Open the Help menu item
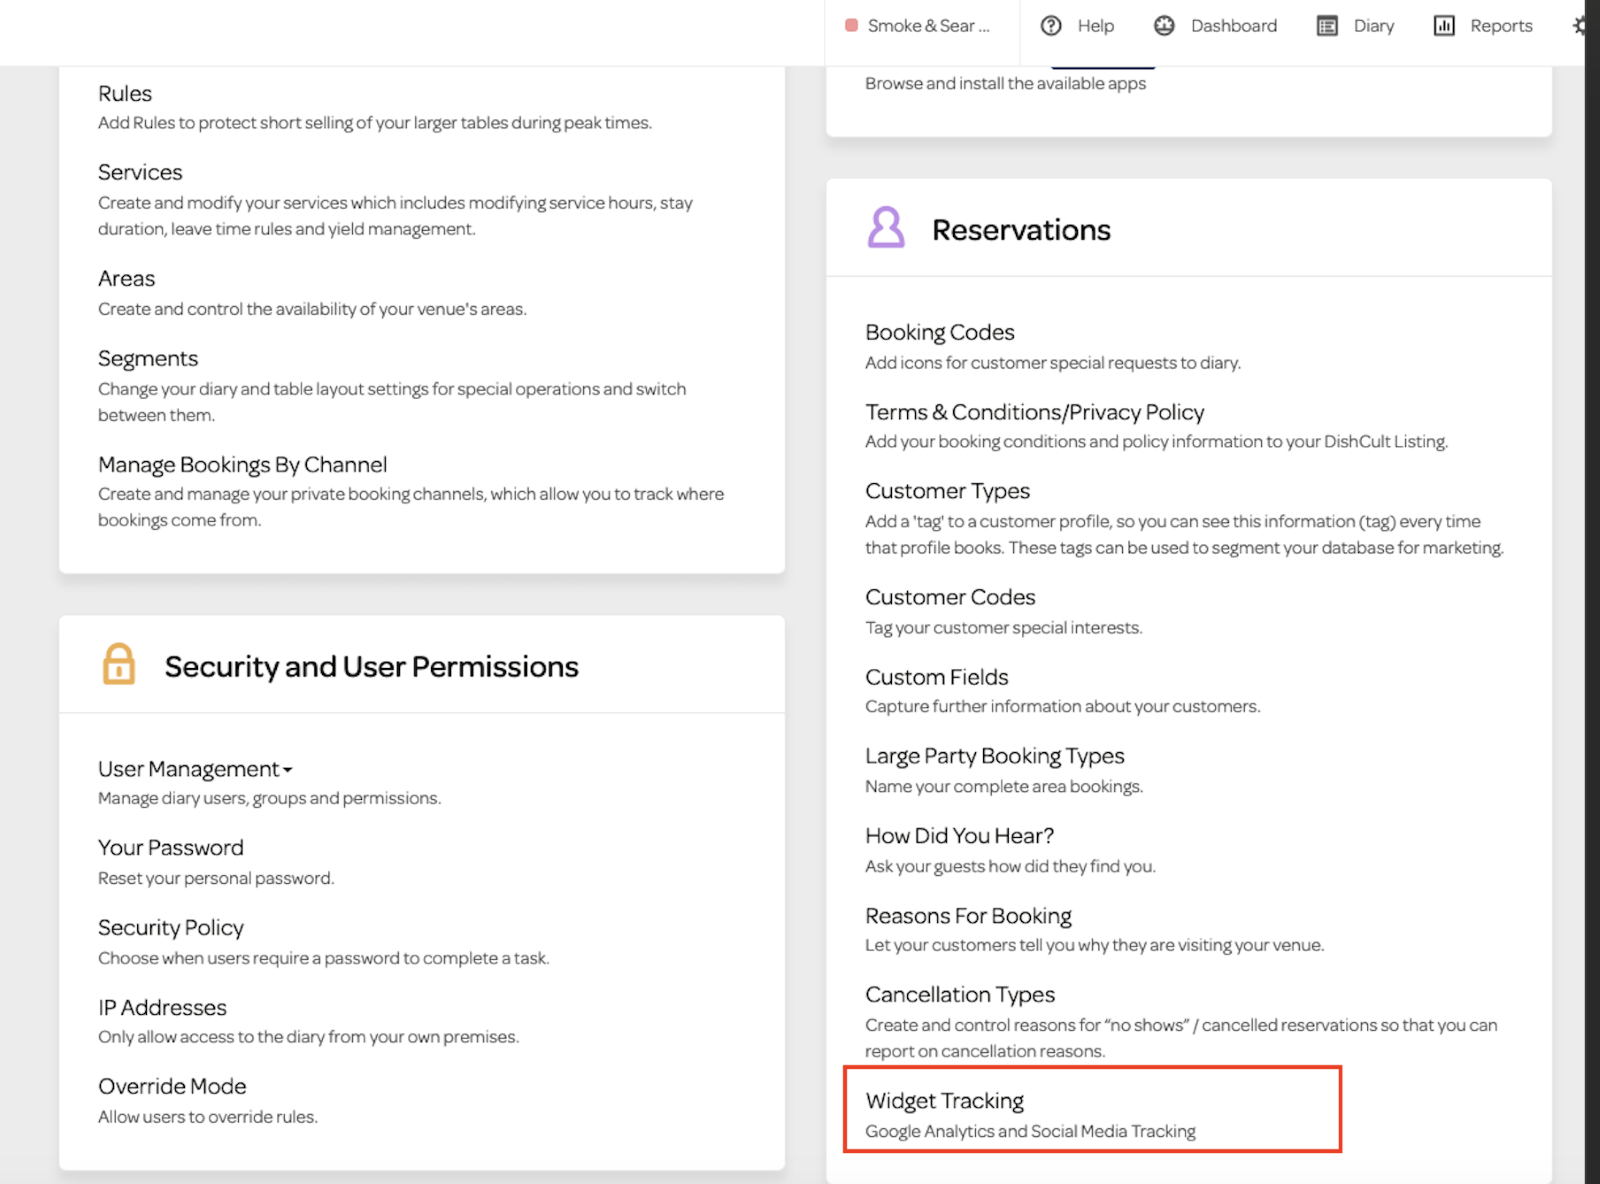Viewport: 1600px width, 1184px height. click(x=1095, y=26)
